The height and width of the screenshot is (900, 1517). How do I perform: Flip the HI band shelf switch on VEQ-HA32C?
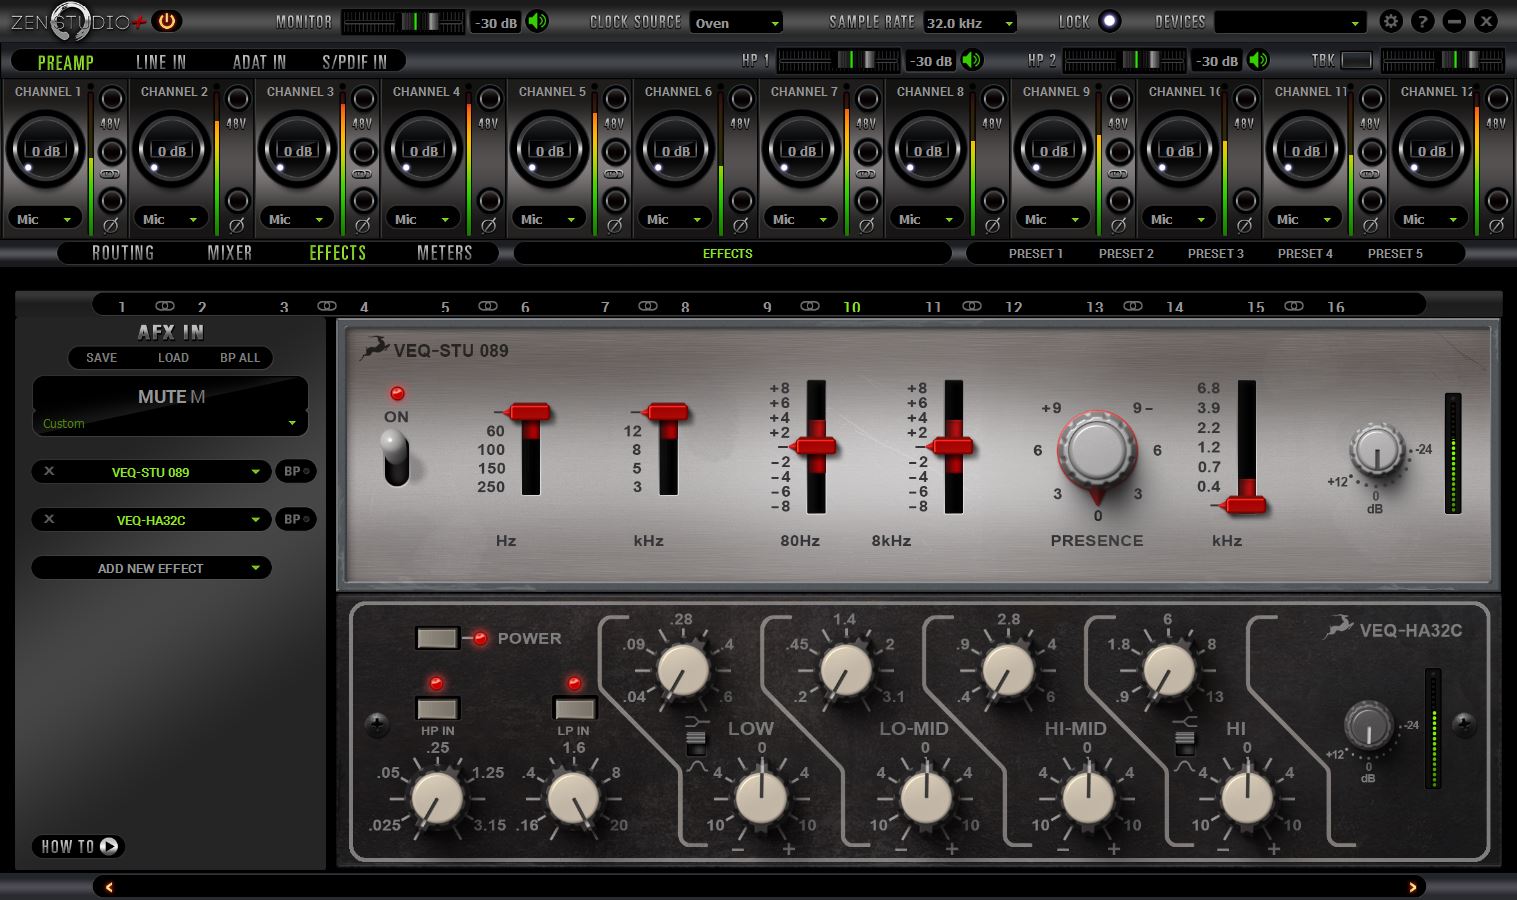1185,742
